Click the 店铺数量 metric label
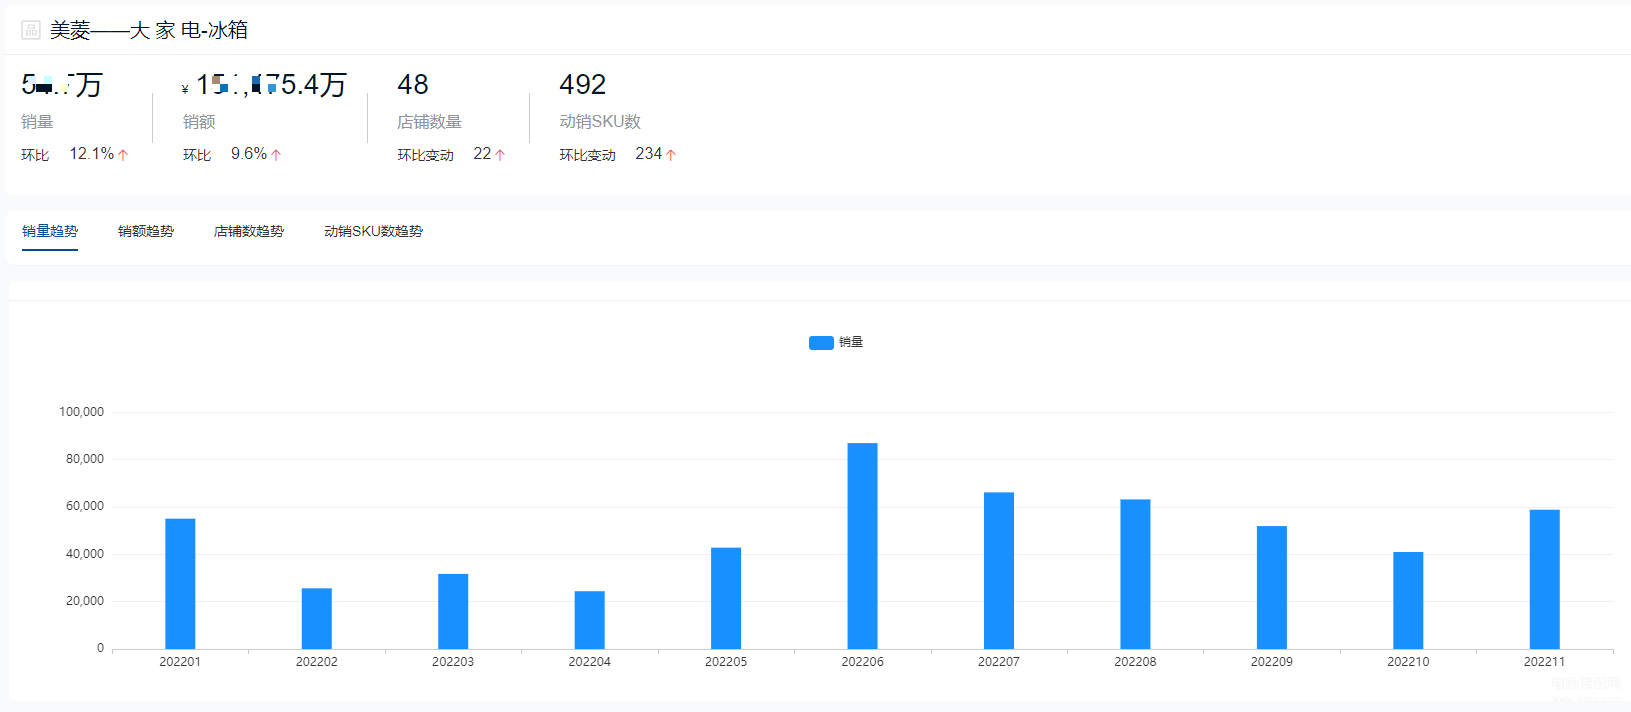This screenshot has height=712, width=1631. 429,122
